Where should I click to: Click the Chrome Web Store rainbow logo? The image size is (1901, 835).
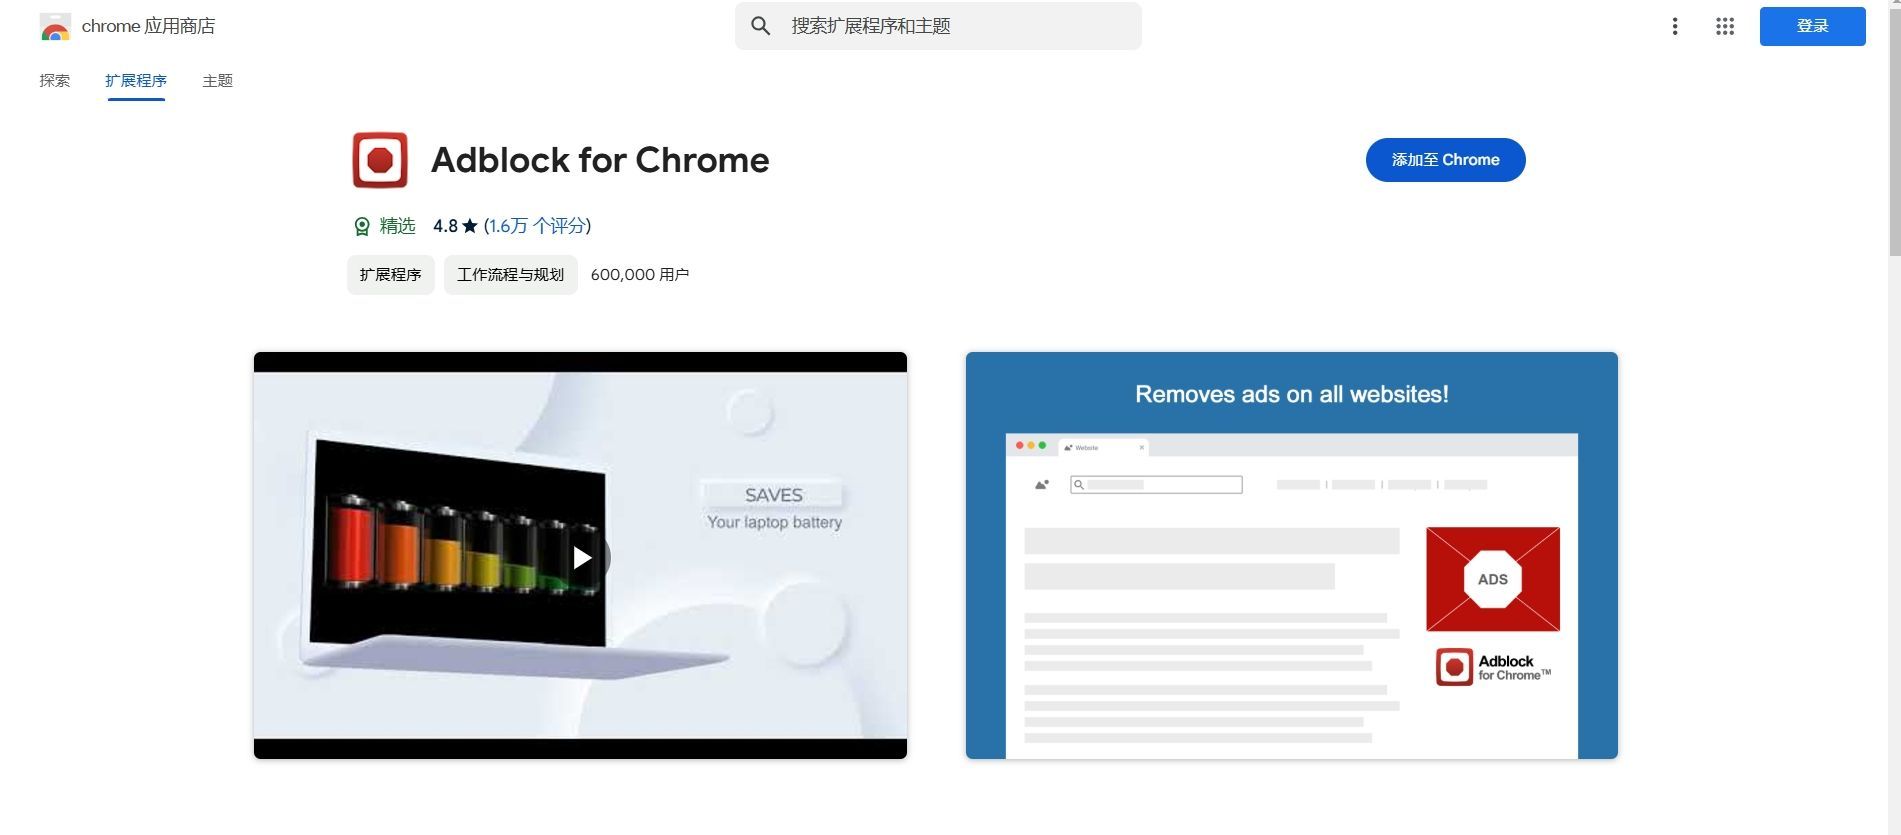pyautogui.click(x=55, y=27)
